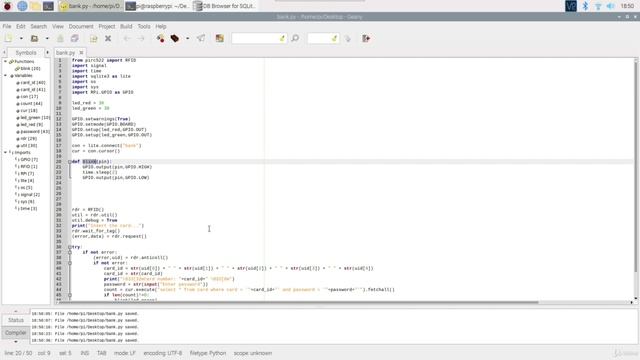
Task: Open the Help menu
Action: pos(161,26)
